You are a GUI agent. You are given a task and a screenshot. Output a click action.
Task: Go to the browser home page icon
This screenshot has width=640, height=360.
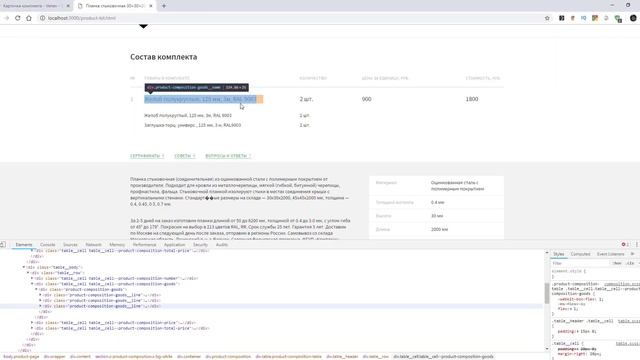click(29, 18)
